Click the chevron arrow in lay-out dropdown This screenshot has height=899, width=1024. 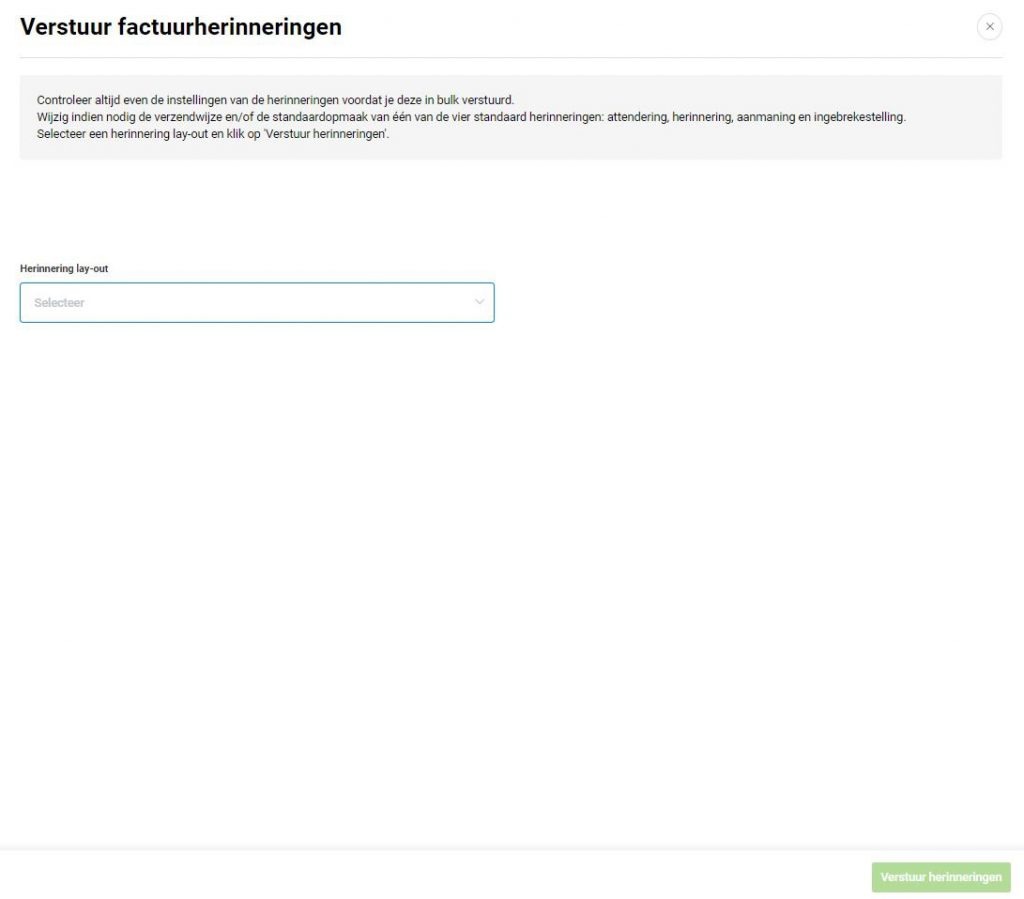(479, 302)
